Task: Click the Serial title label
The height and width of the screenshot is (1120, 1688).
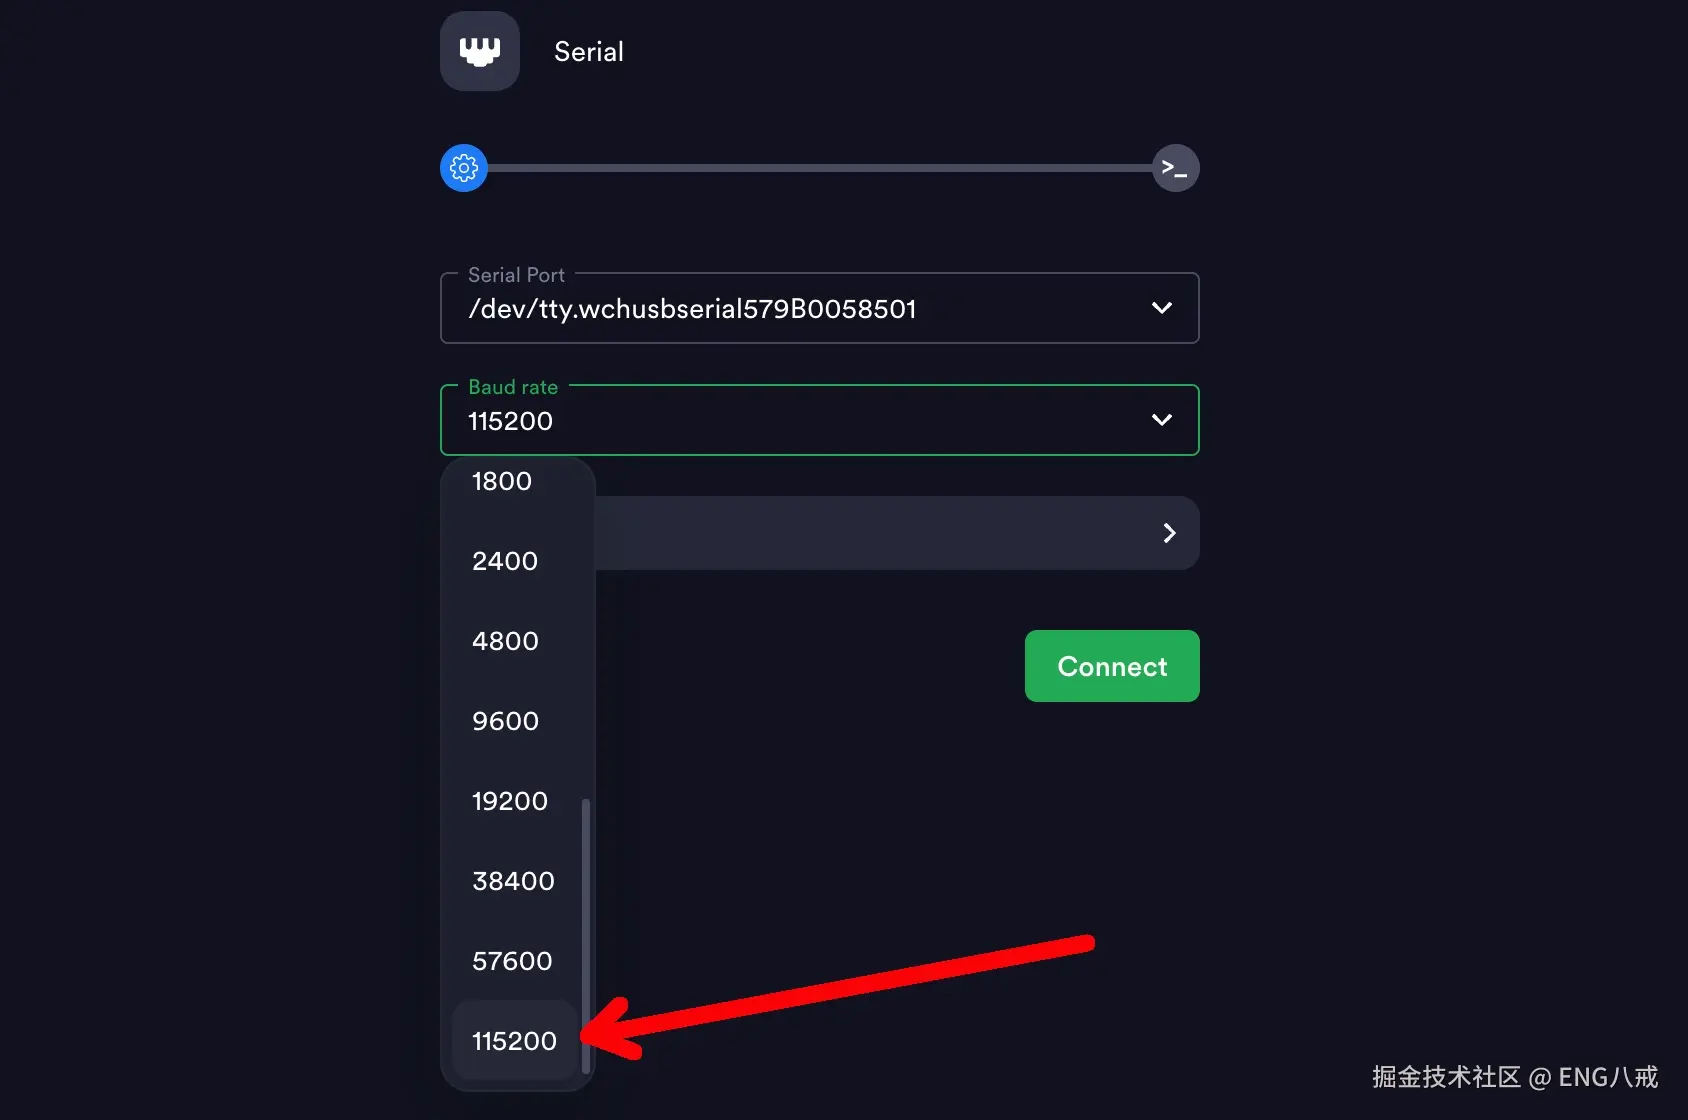Action: click(589, 52)
